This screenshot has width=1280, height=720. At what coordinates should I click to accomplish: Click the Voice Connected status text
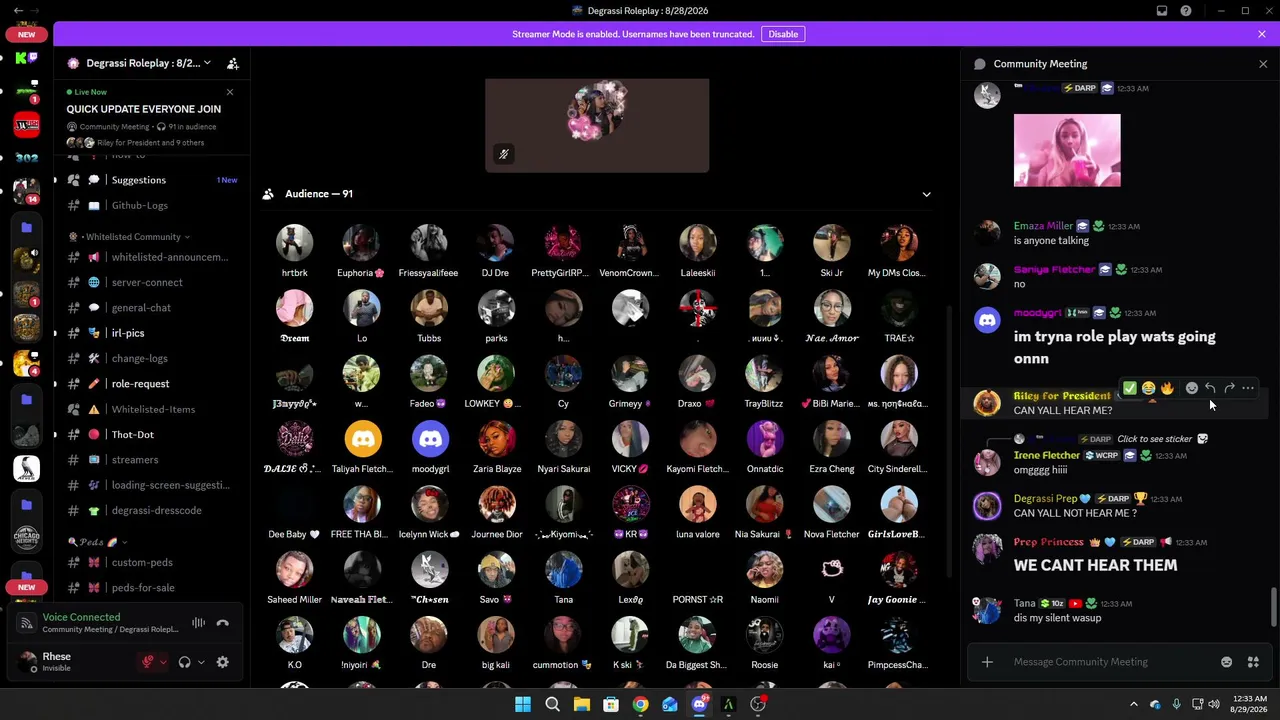point(81,617)
